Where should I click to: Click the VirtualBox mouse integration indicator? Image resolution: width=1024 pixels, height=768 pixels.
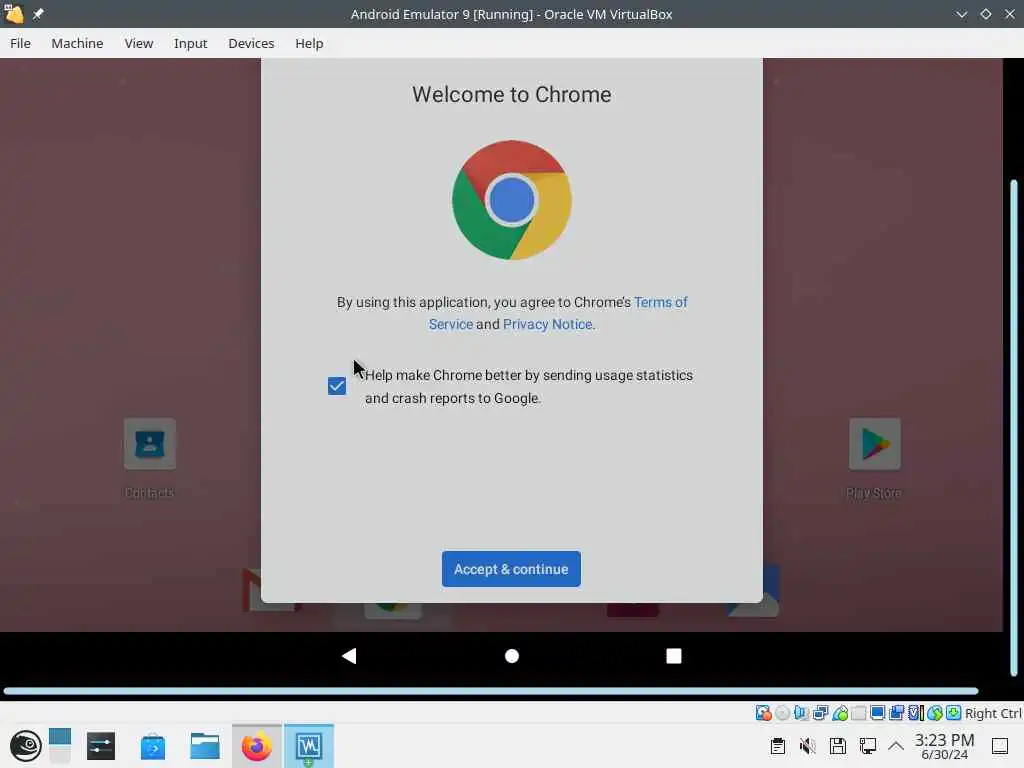pos(935,713)
